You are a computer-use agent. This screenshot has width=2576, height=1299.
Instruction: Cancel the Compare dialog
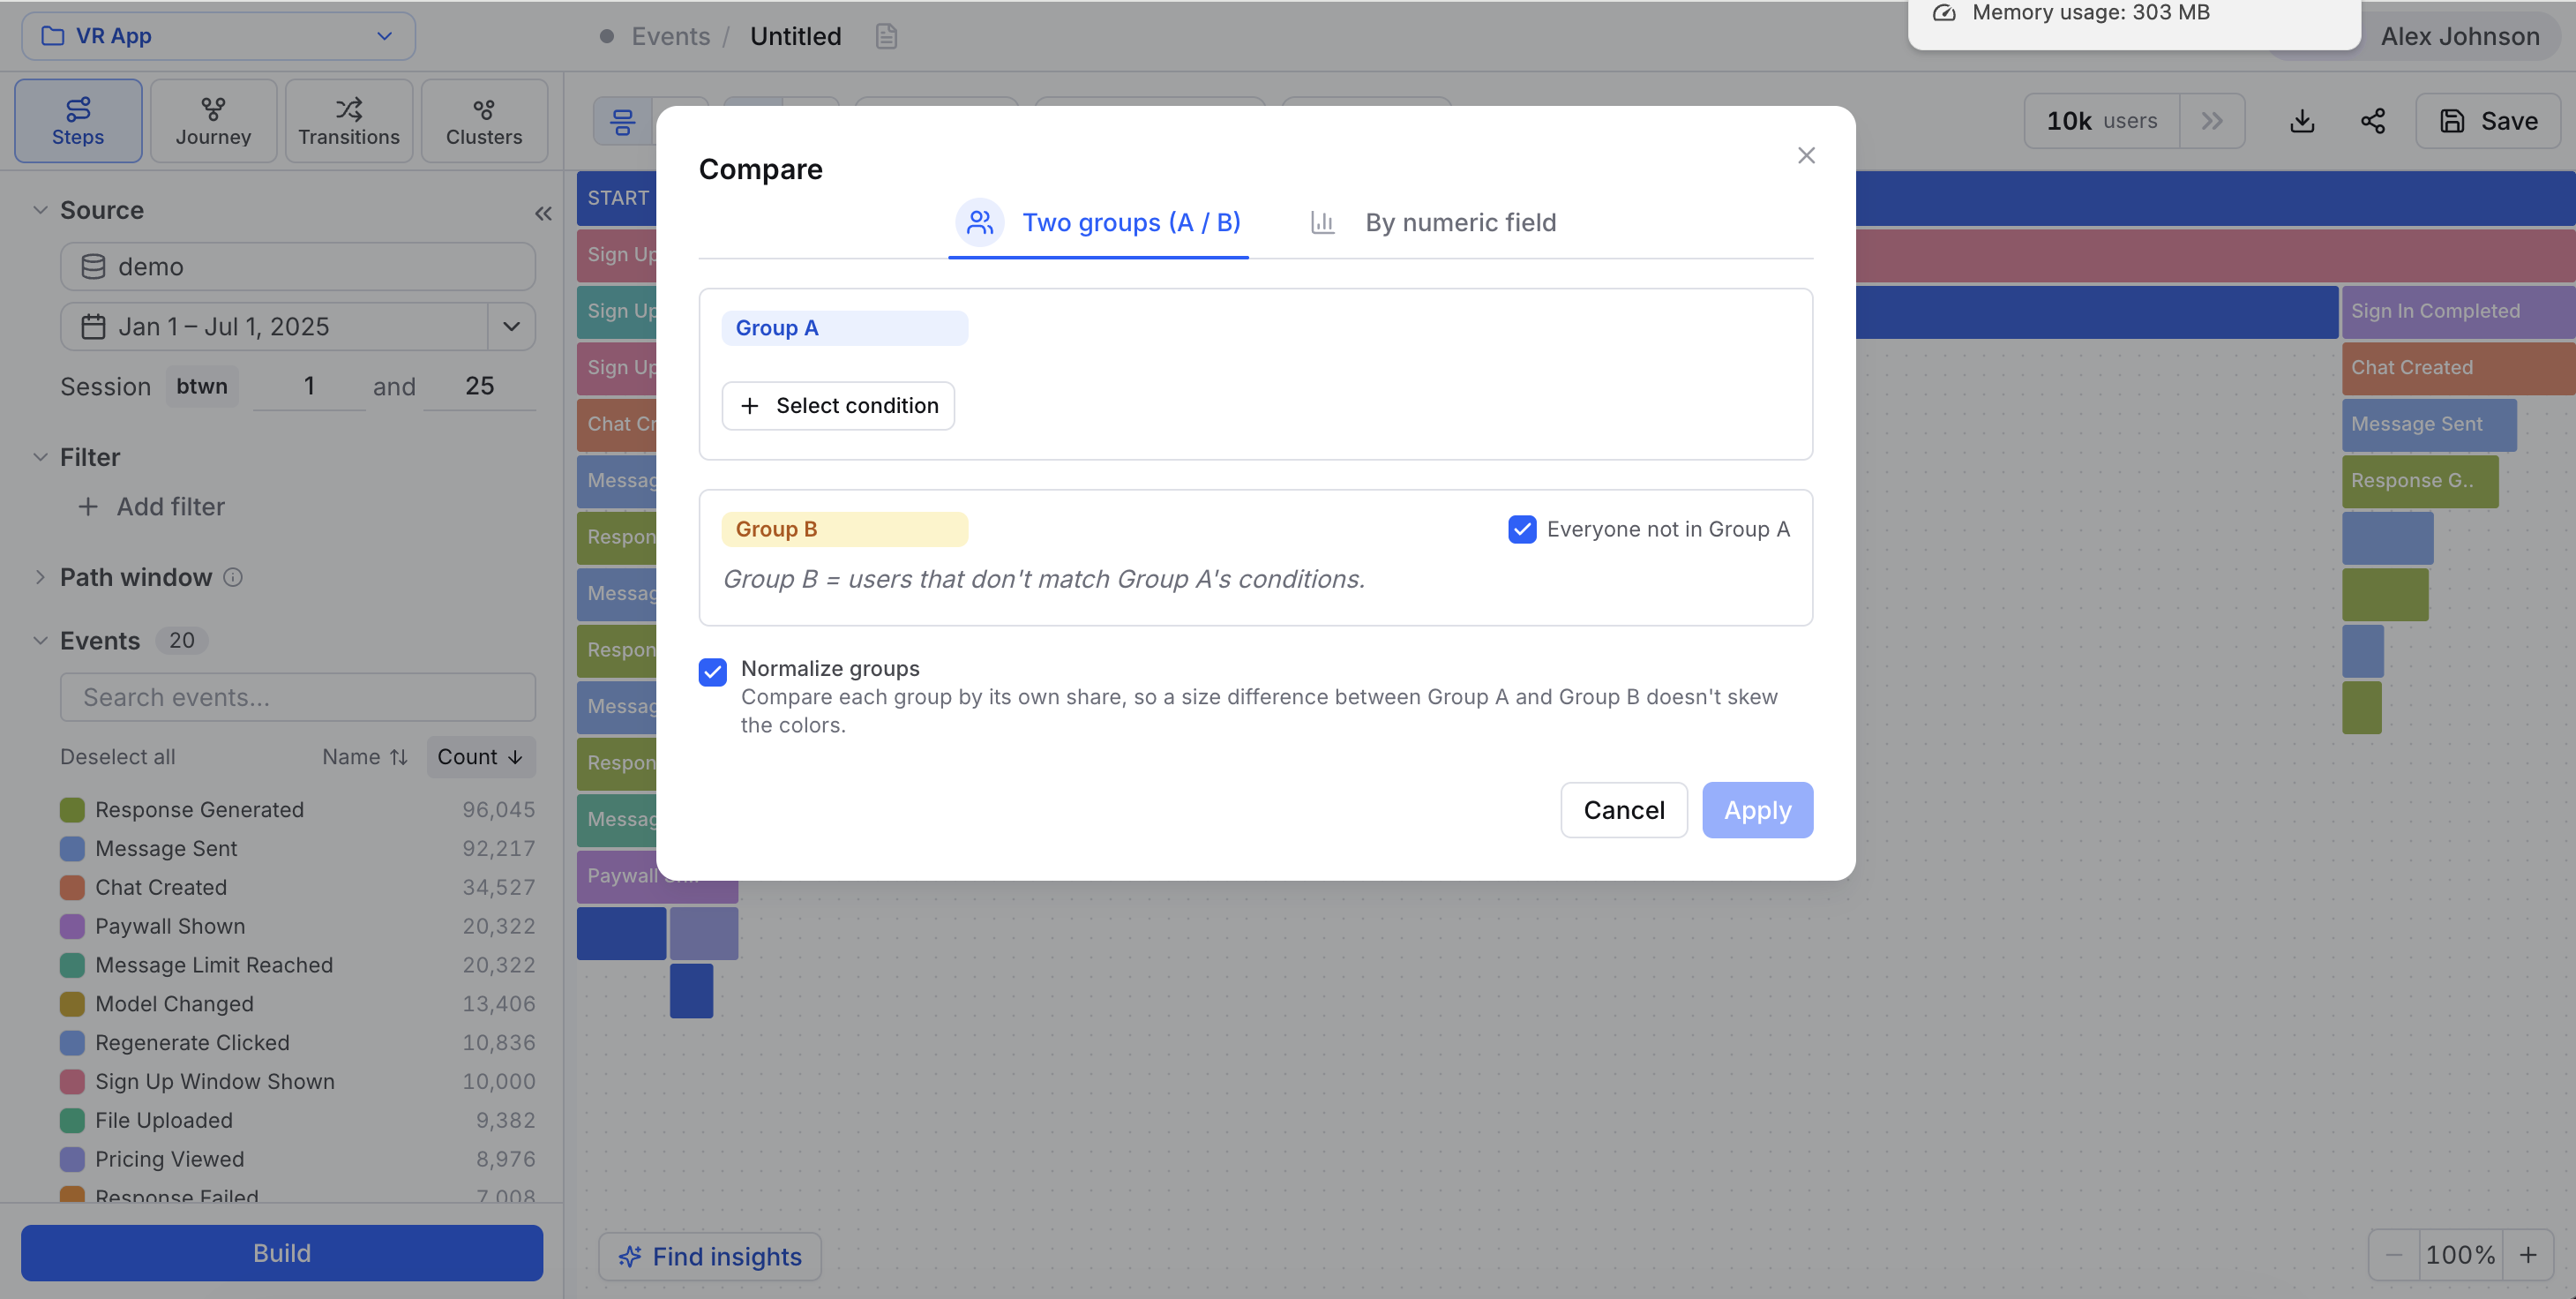(x=1624, y=810)
